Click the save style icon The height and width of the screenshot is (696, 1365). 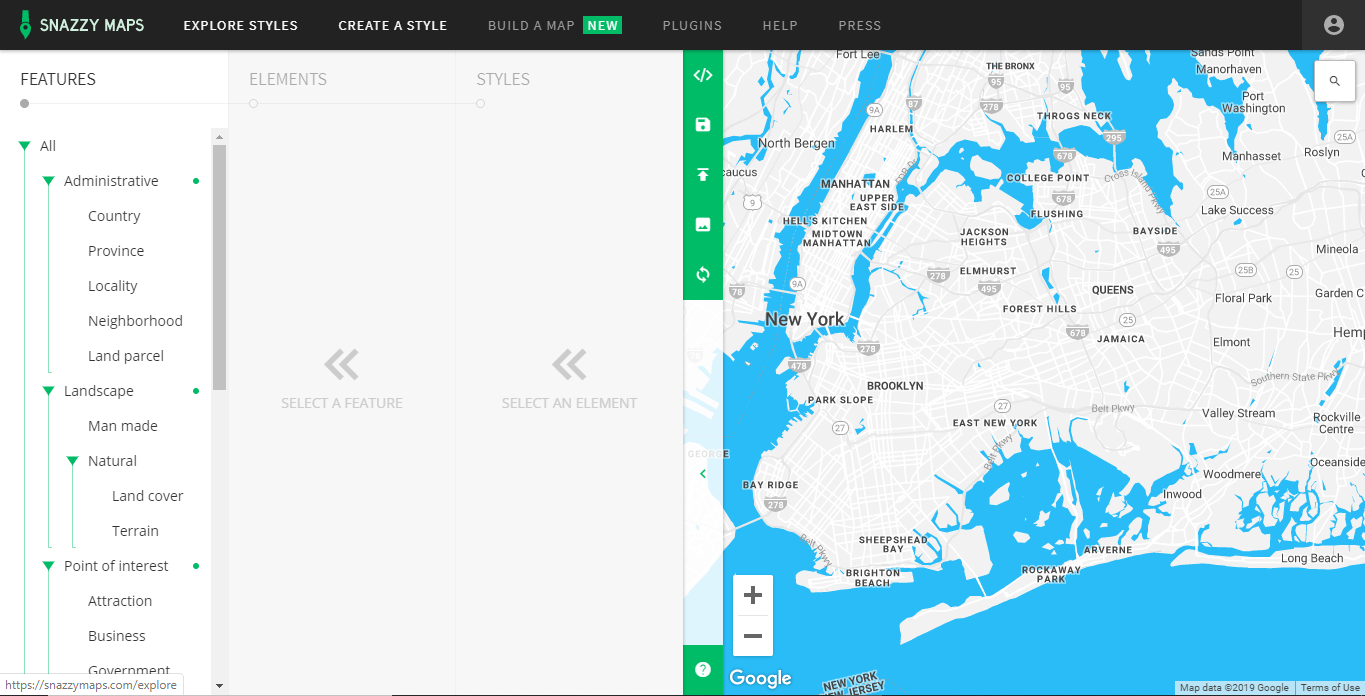click(703, 125)
